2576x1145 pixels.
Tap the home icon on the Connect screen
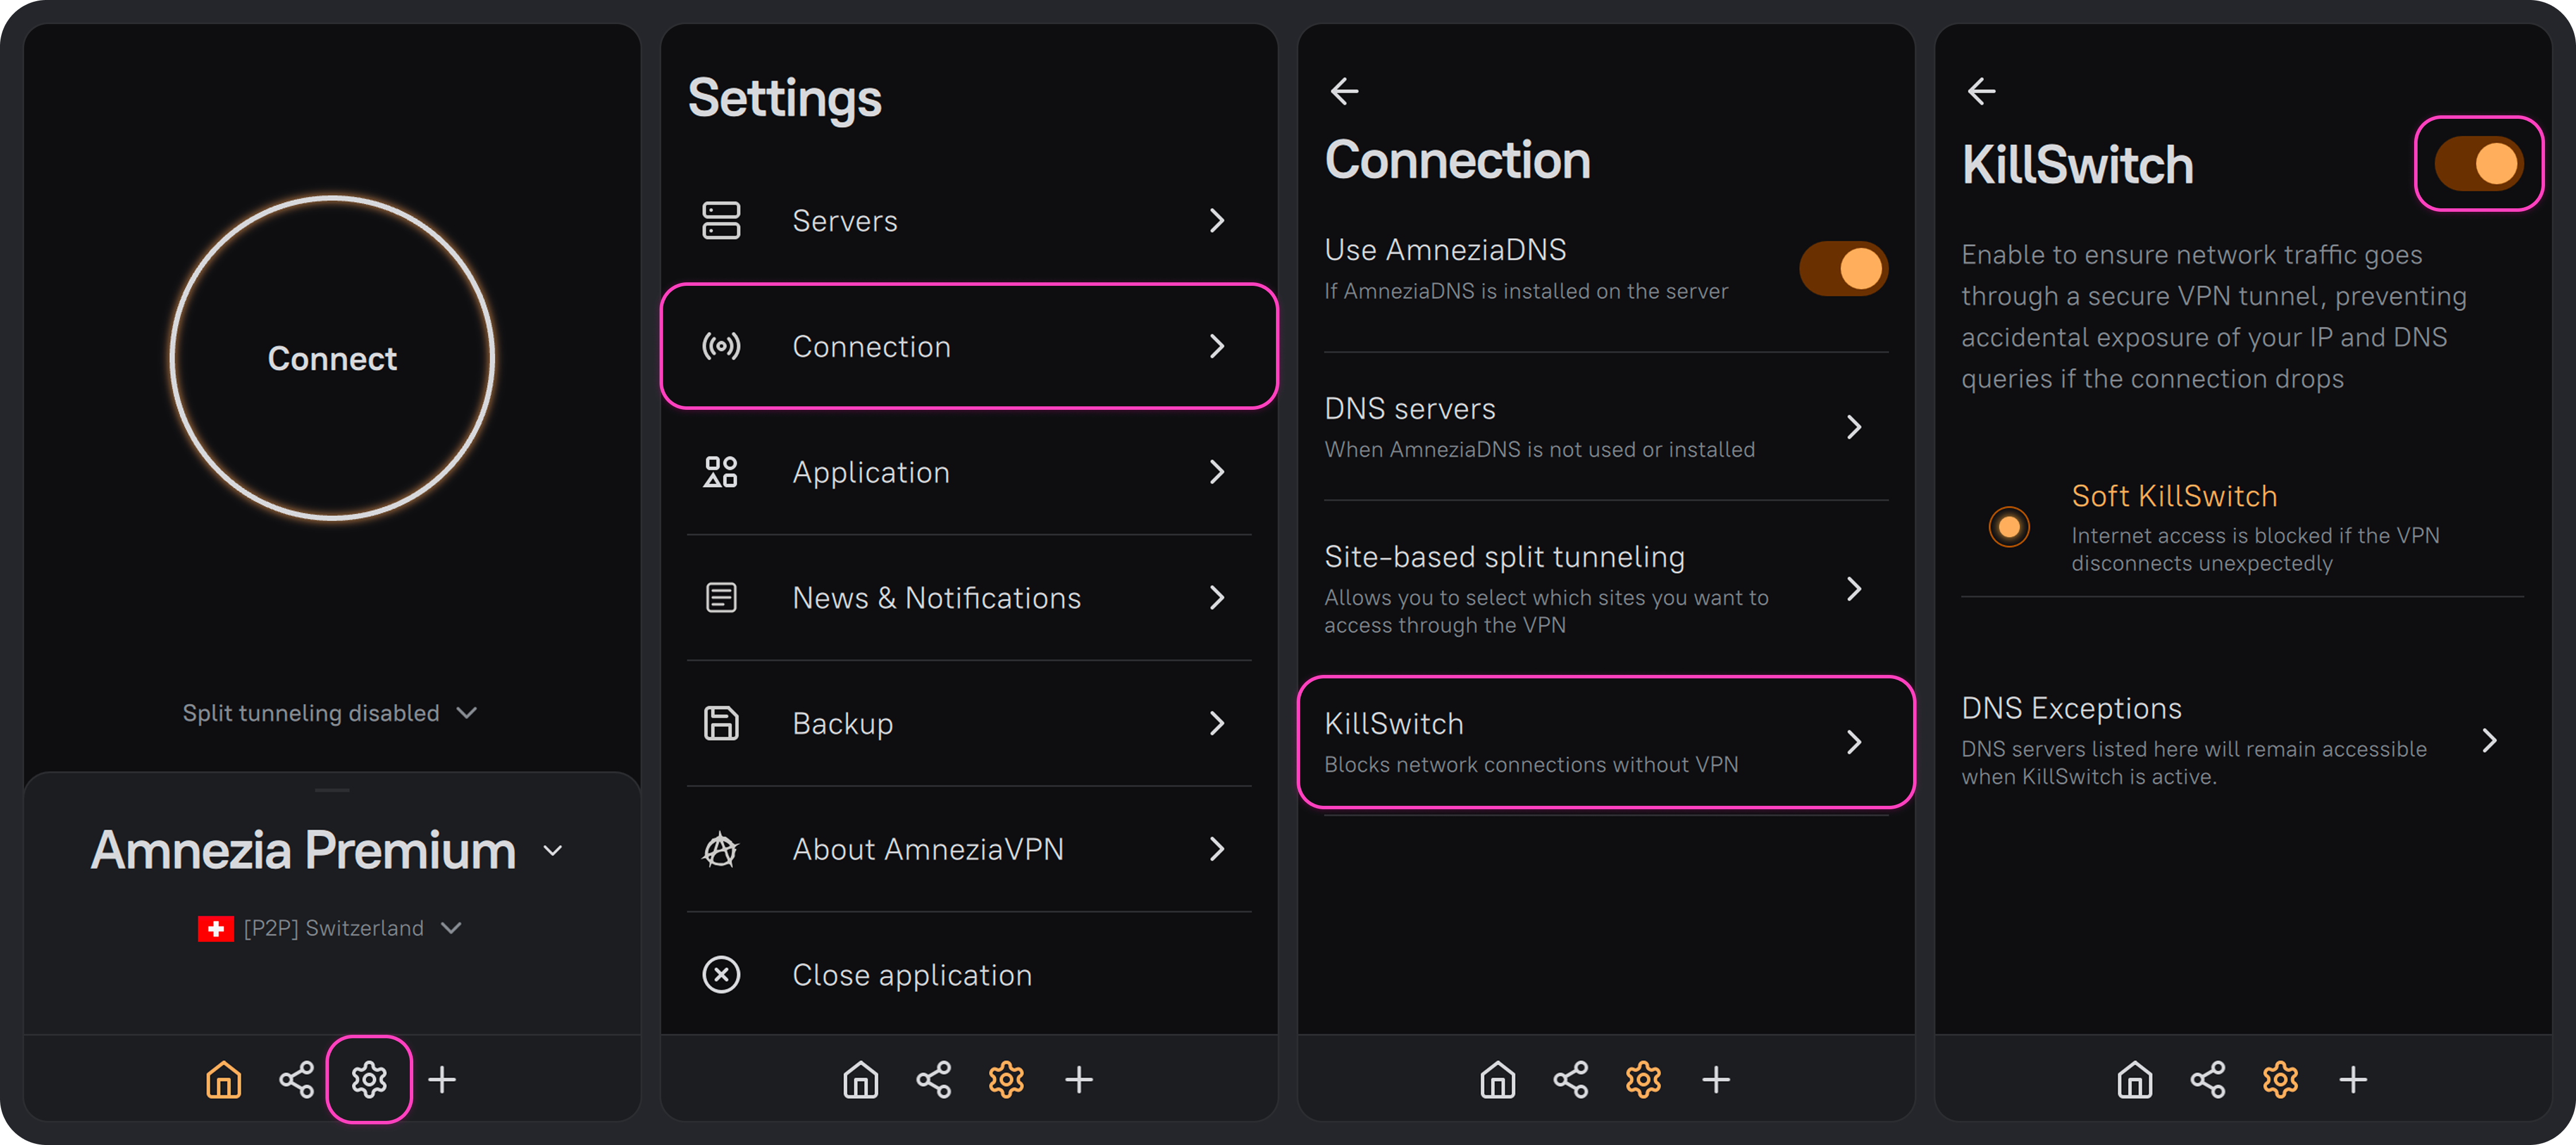[x=223, y=1079]
